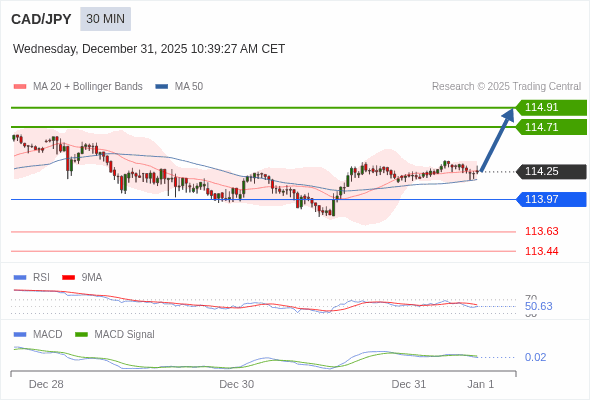This screenshot has height=400, width=590.
Task: Click the Jan 1 axis label
Action: click(x=481, y=384)
